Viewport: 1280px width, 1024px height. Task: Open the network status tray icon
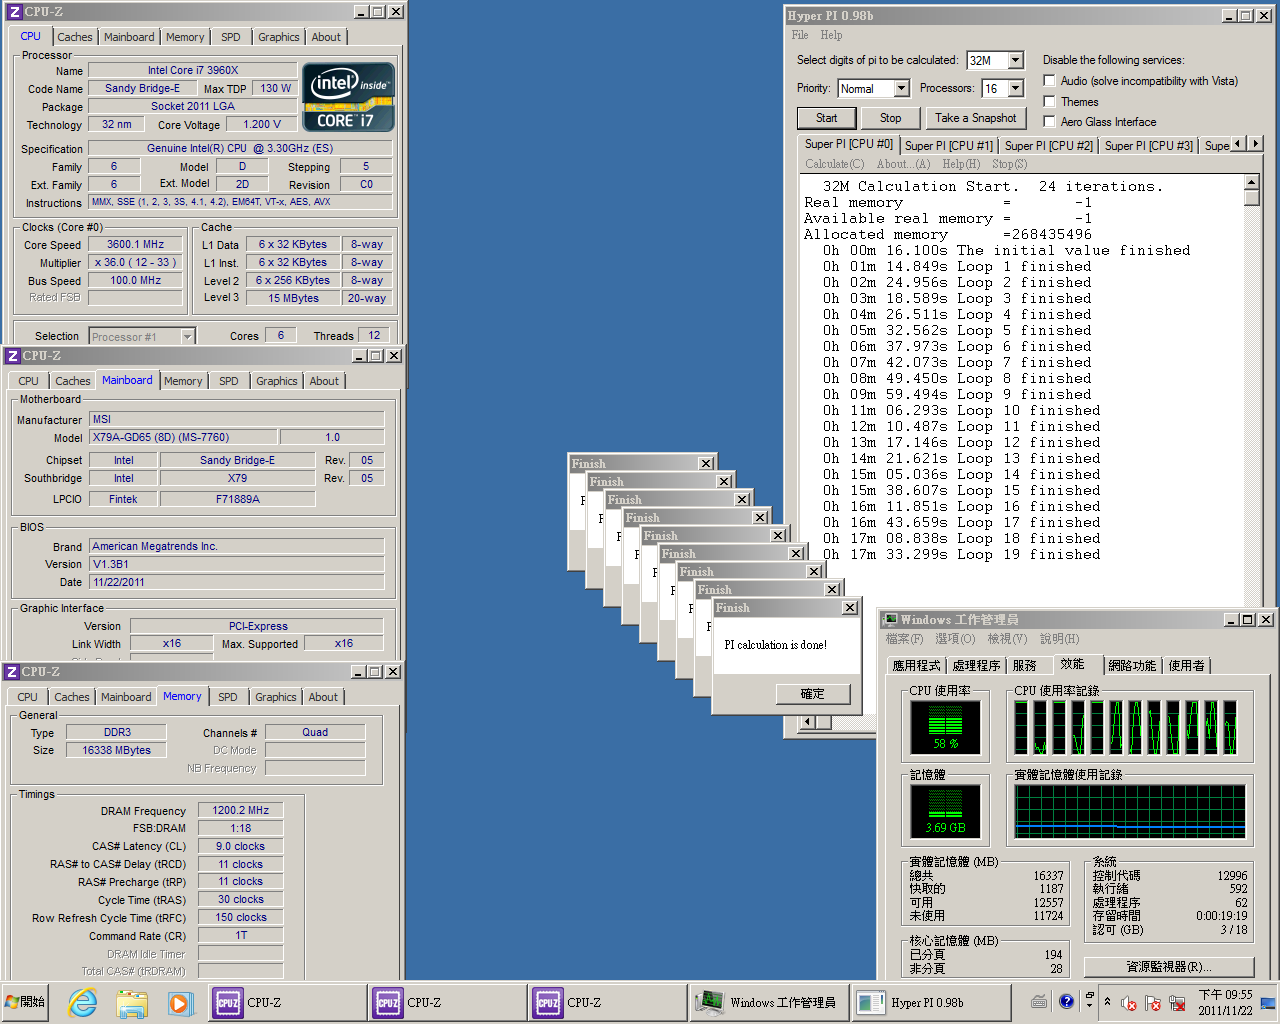[1176, 1002]
